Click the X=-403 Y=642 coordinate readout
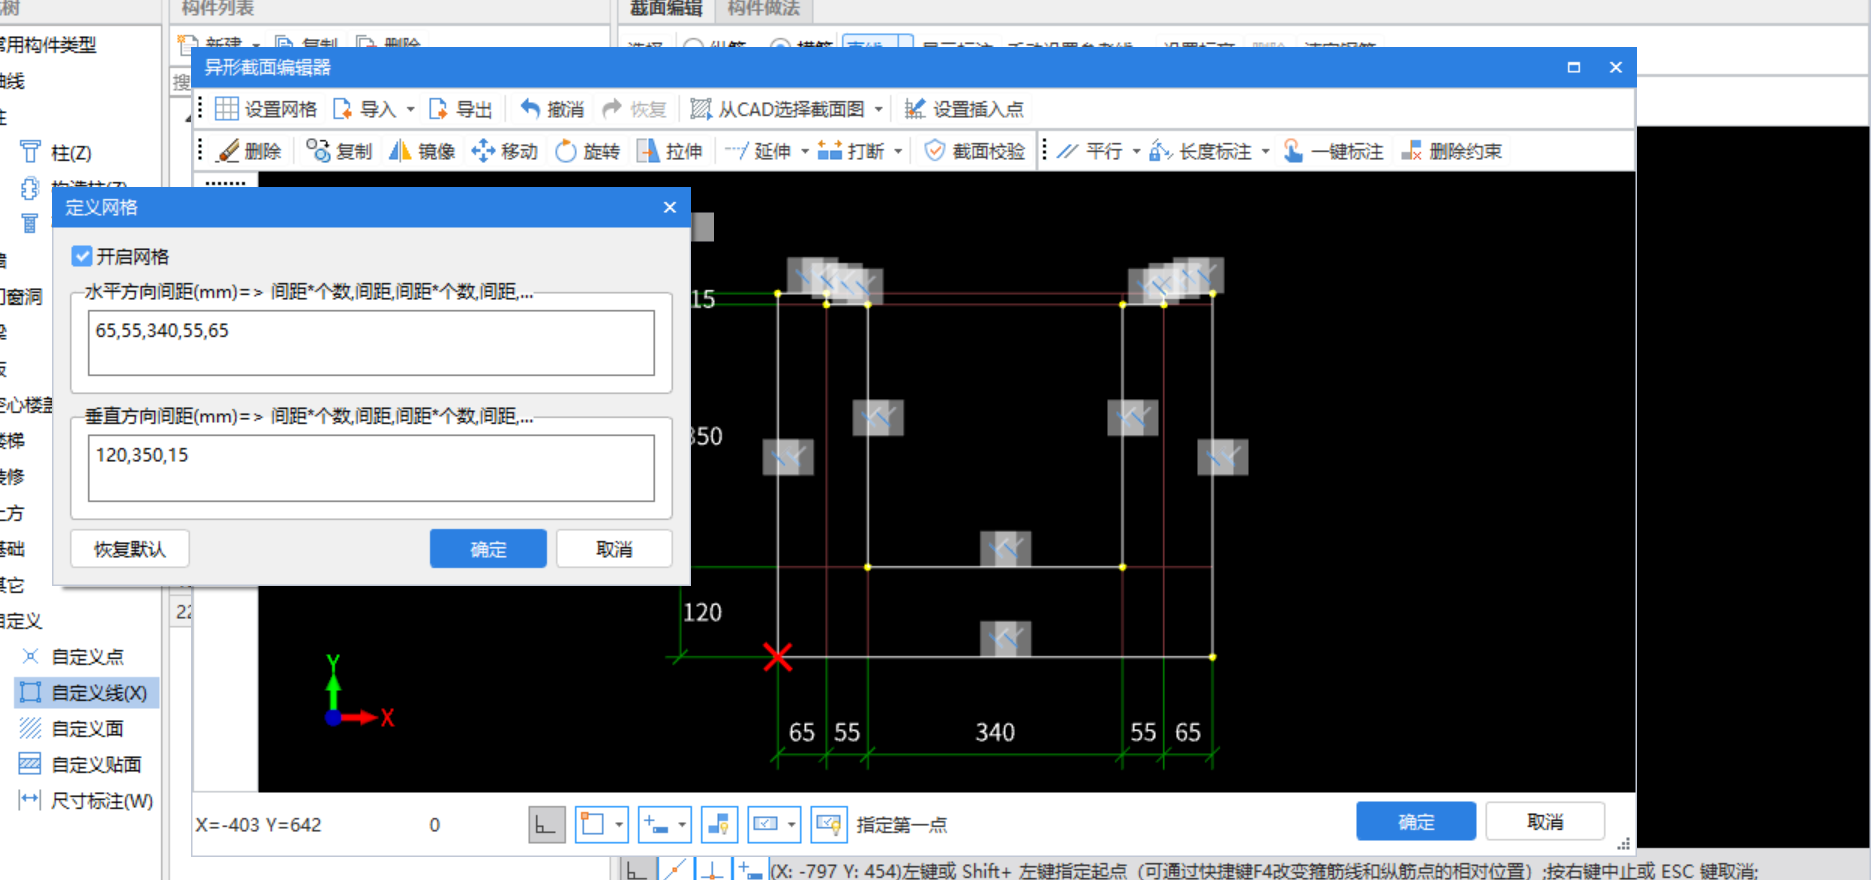 258,825
